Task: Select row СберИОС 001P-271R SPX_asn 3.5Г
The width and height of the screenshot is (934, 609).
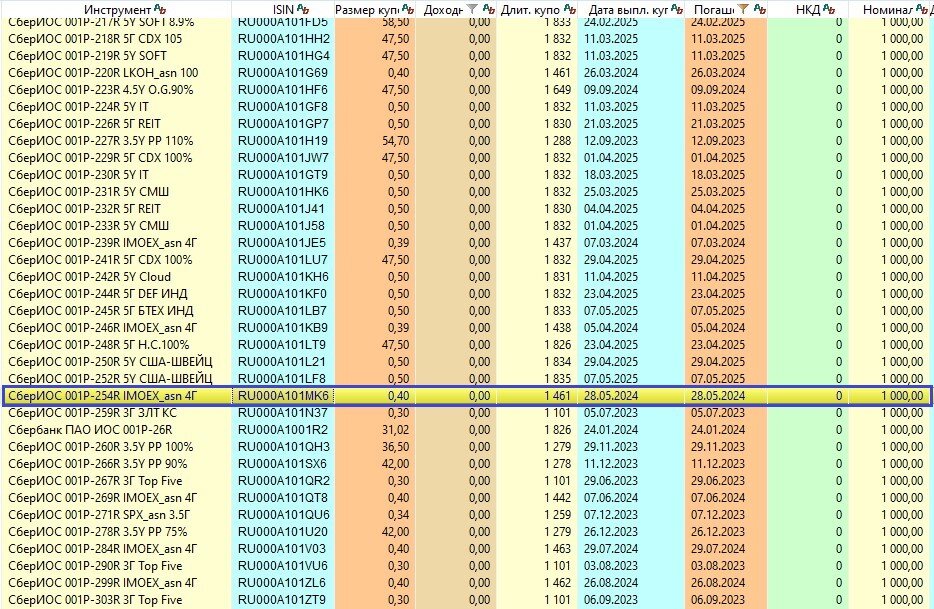Action: click(x=467, y=514)
